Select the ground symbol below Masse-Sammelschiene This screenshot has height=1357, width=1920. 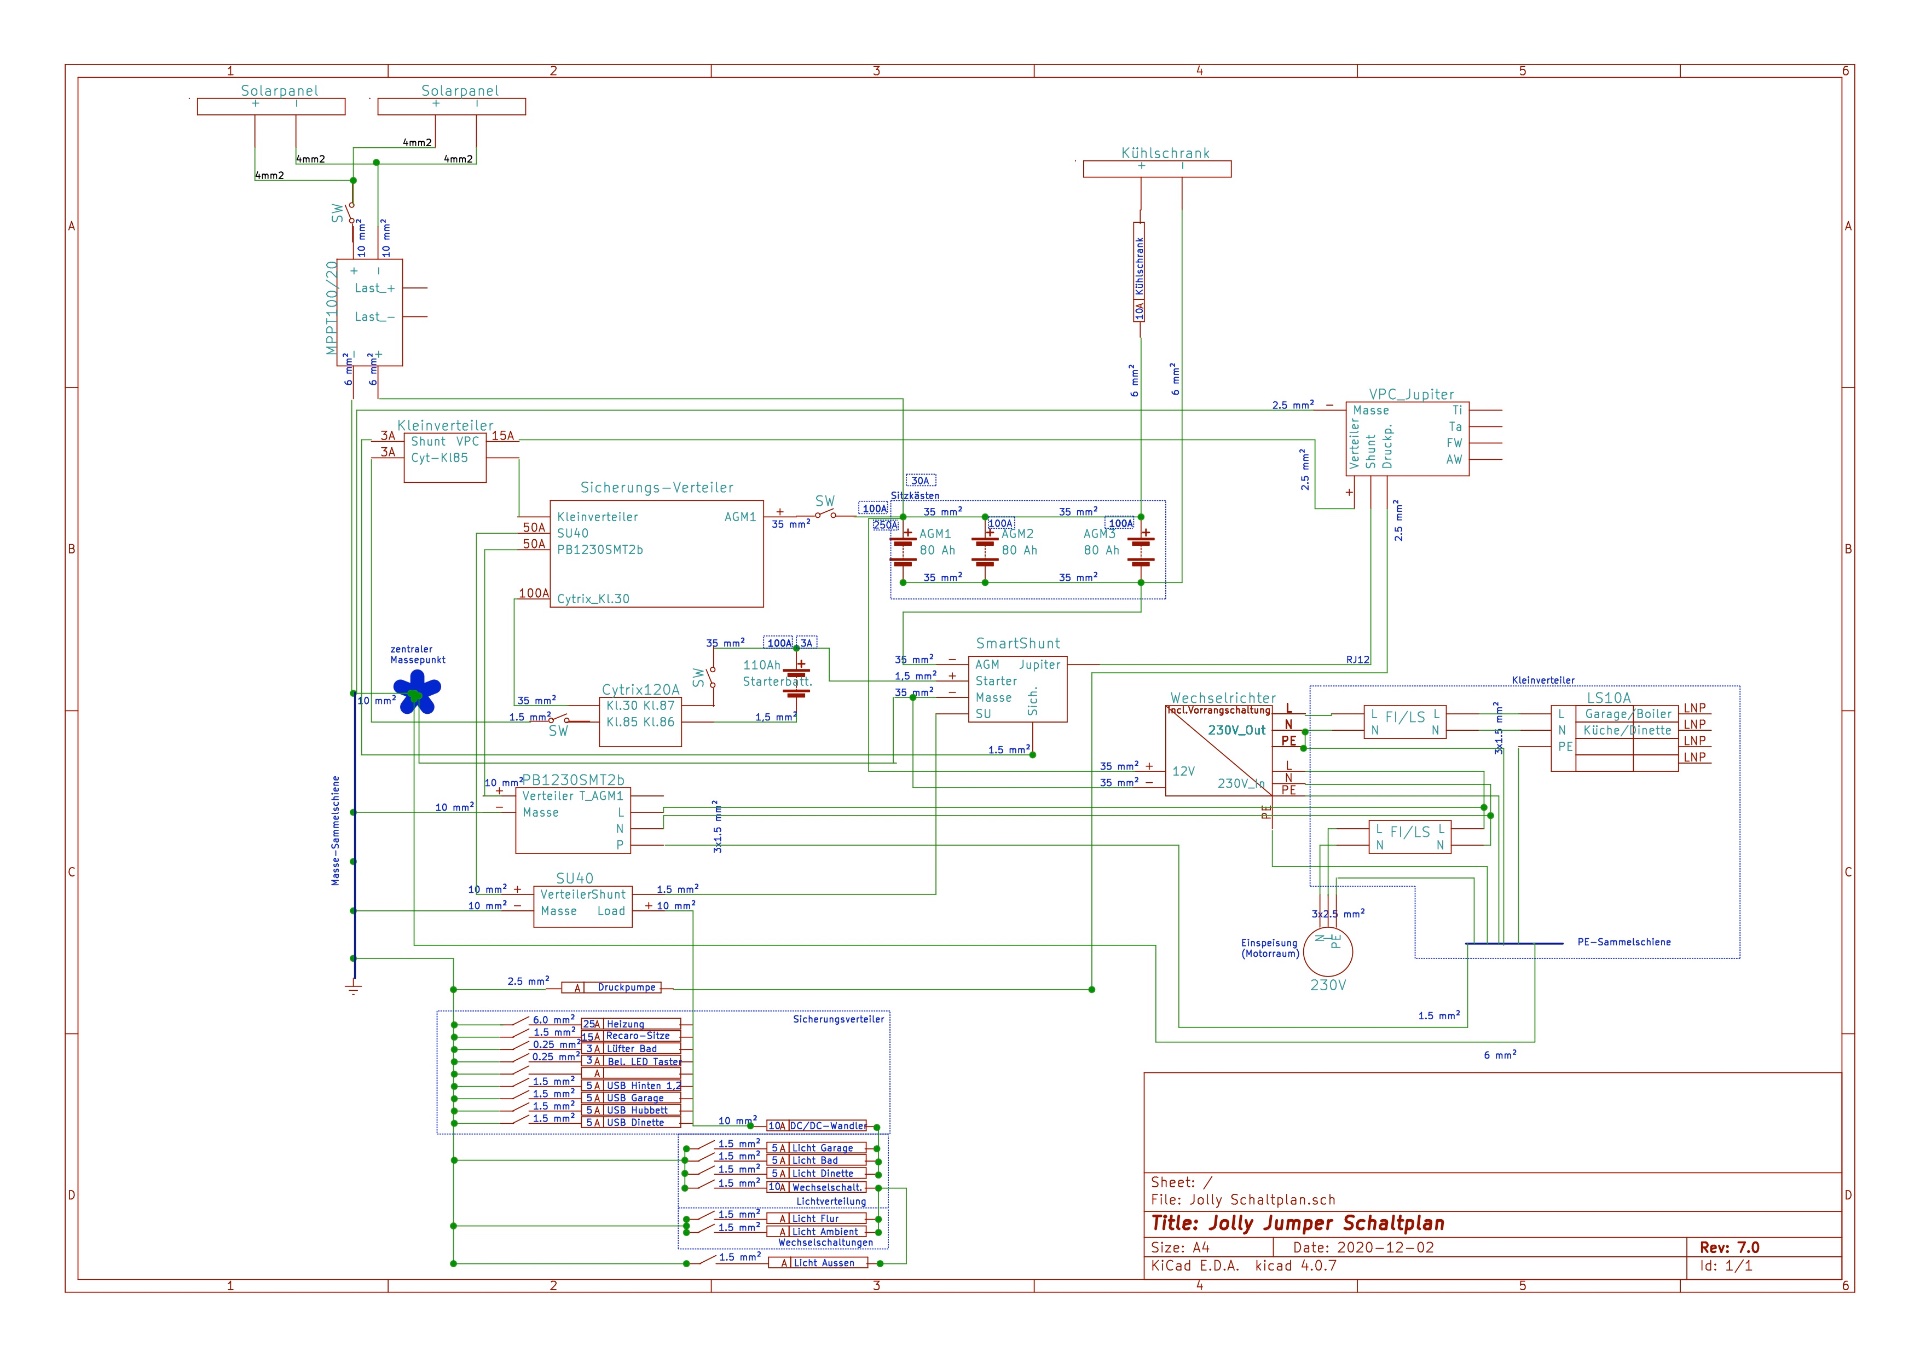353,987
